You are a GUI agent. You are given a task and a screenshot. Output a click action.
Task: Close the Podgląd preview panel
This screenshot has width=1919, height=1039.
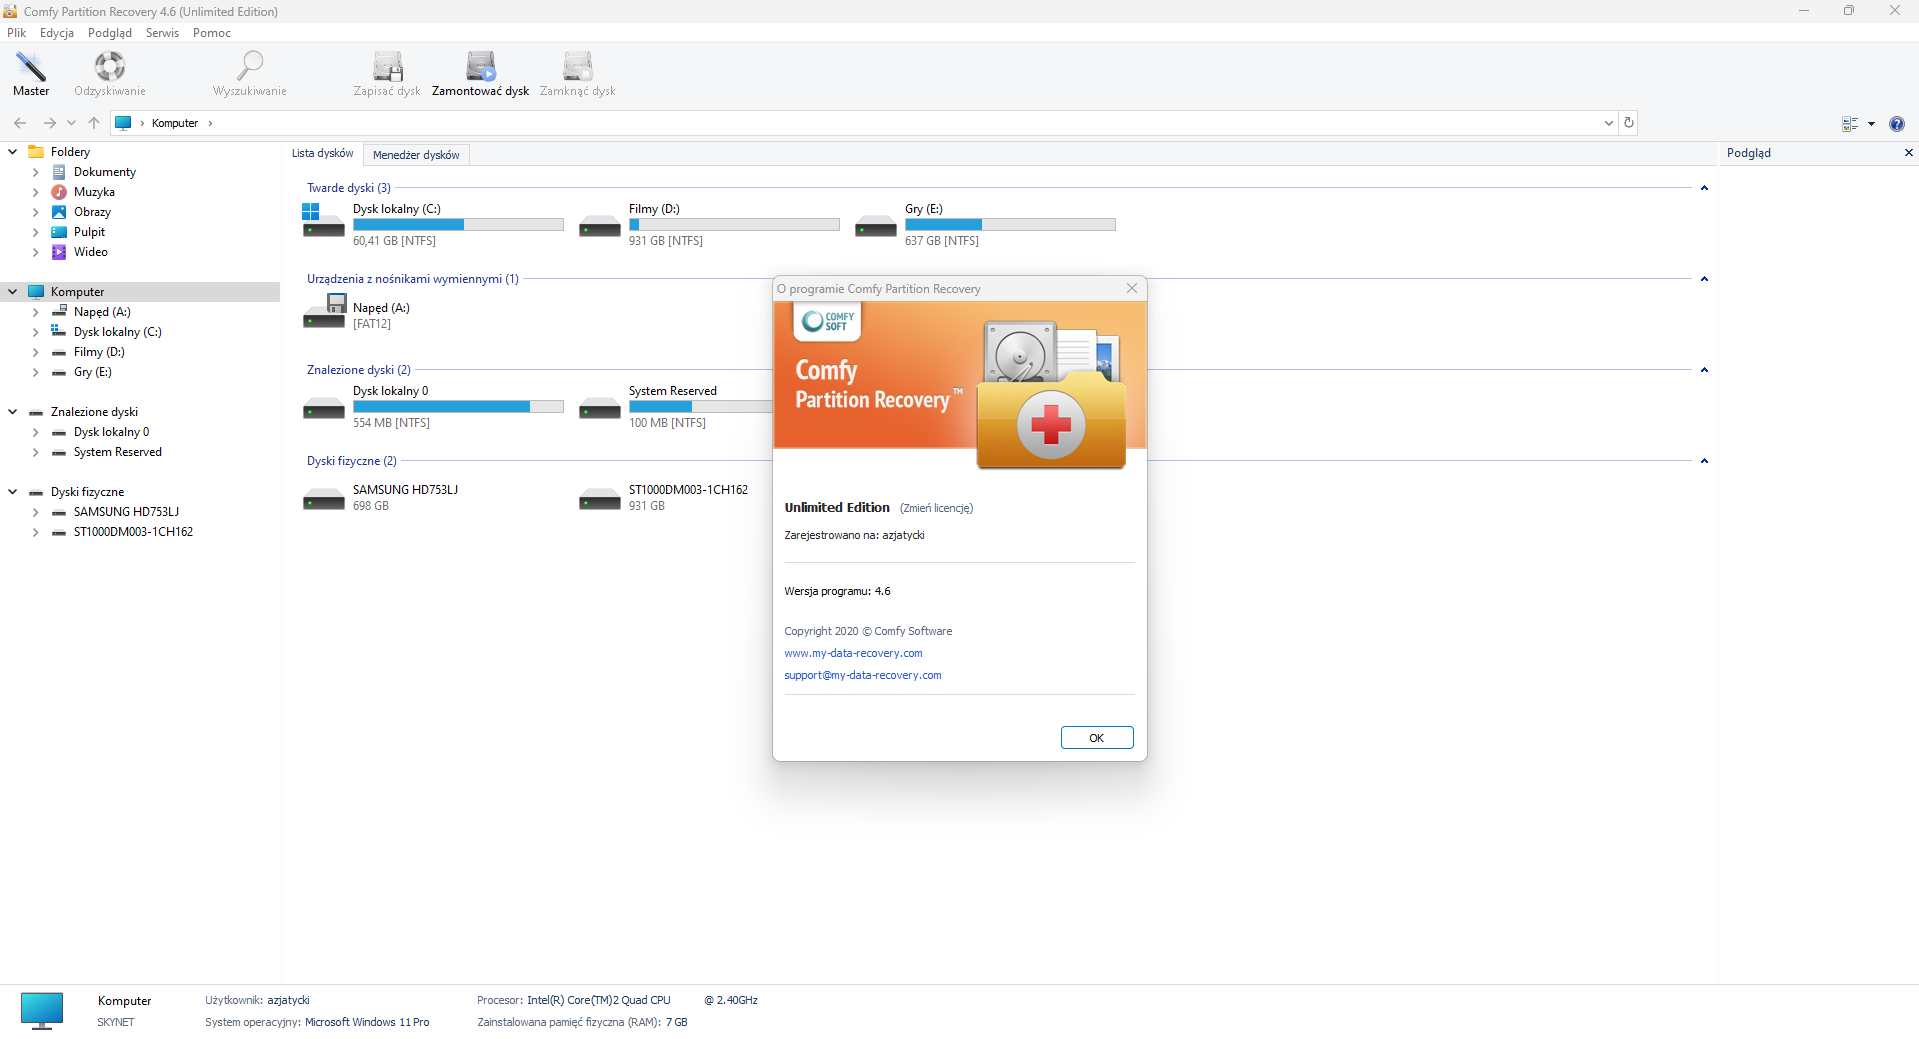point(1908,153)
